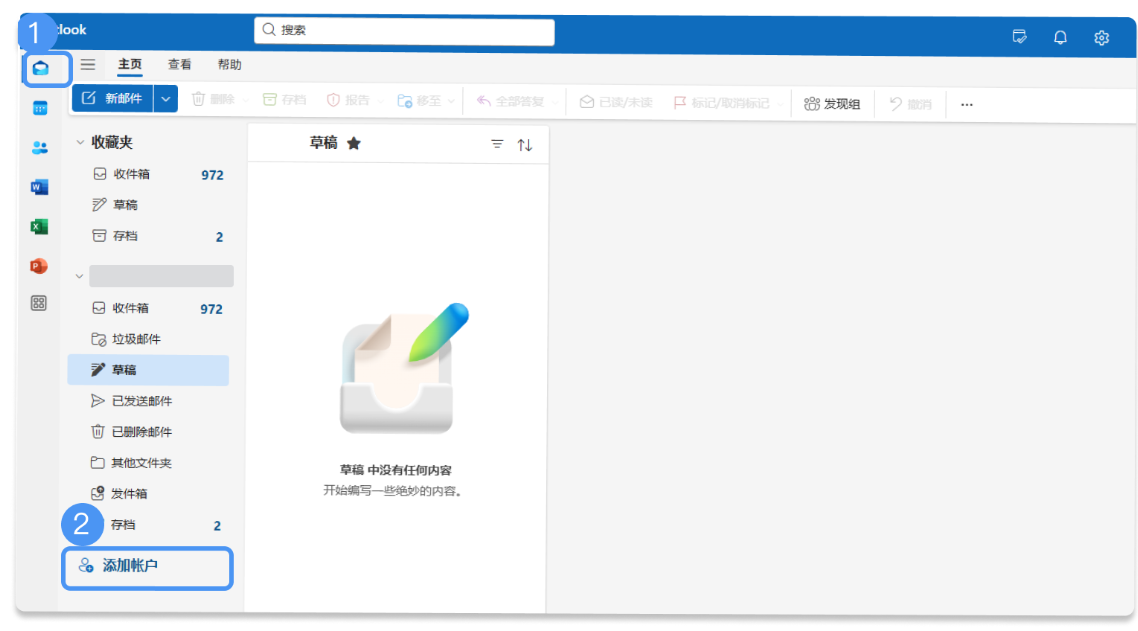Open the 帮助 tab
The width and height of the screenshot is (1138, 631).
[227, 64]
